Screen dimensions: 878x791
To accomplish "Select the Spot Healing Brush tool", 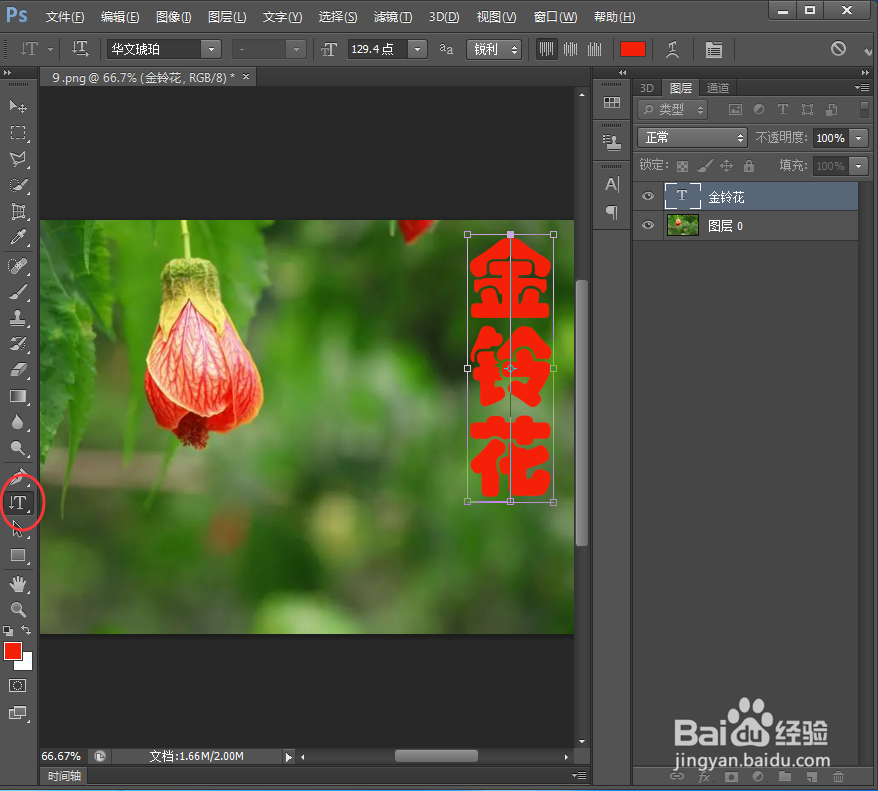I will (x=18, y=266).
